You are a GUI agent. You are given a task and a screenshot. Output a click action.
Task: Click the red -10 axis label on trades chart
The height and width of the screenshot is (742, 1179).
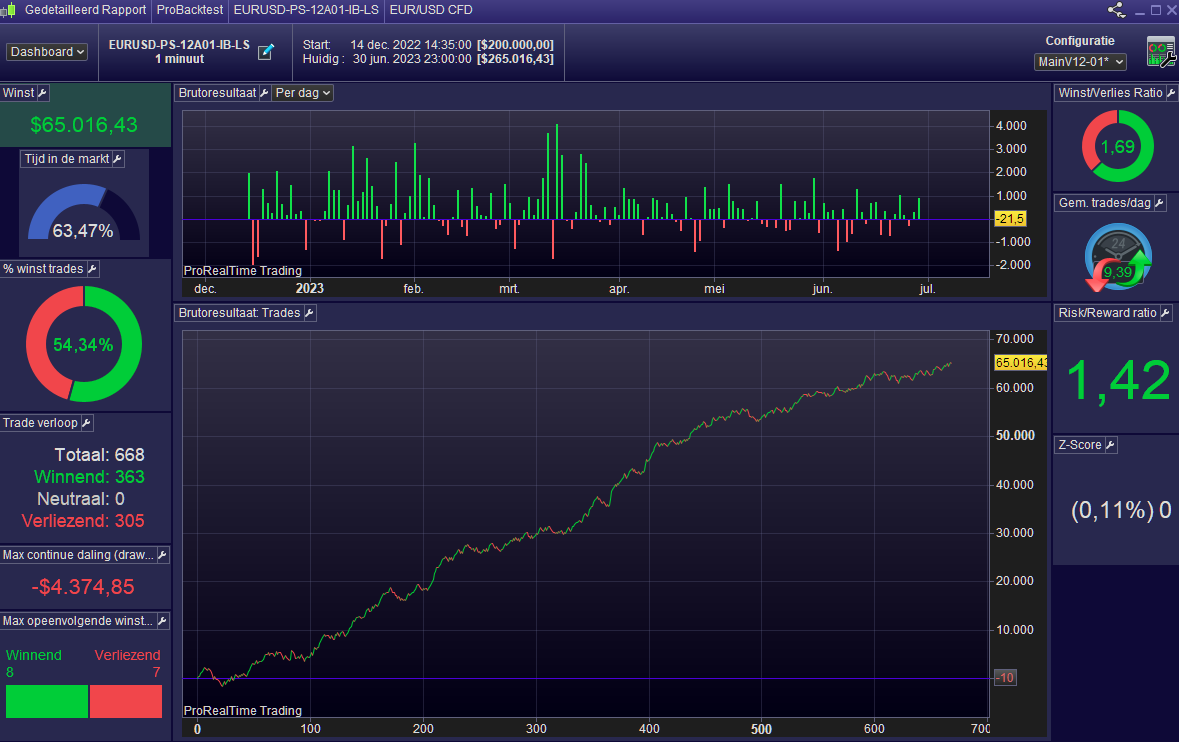1005,677
